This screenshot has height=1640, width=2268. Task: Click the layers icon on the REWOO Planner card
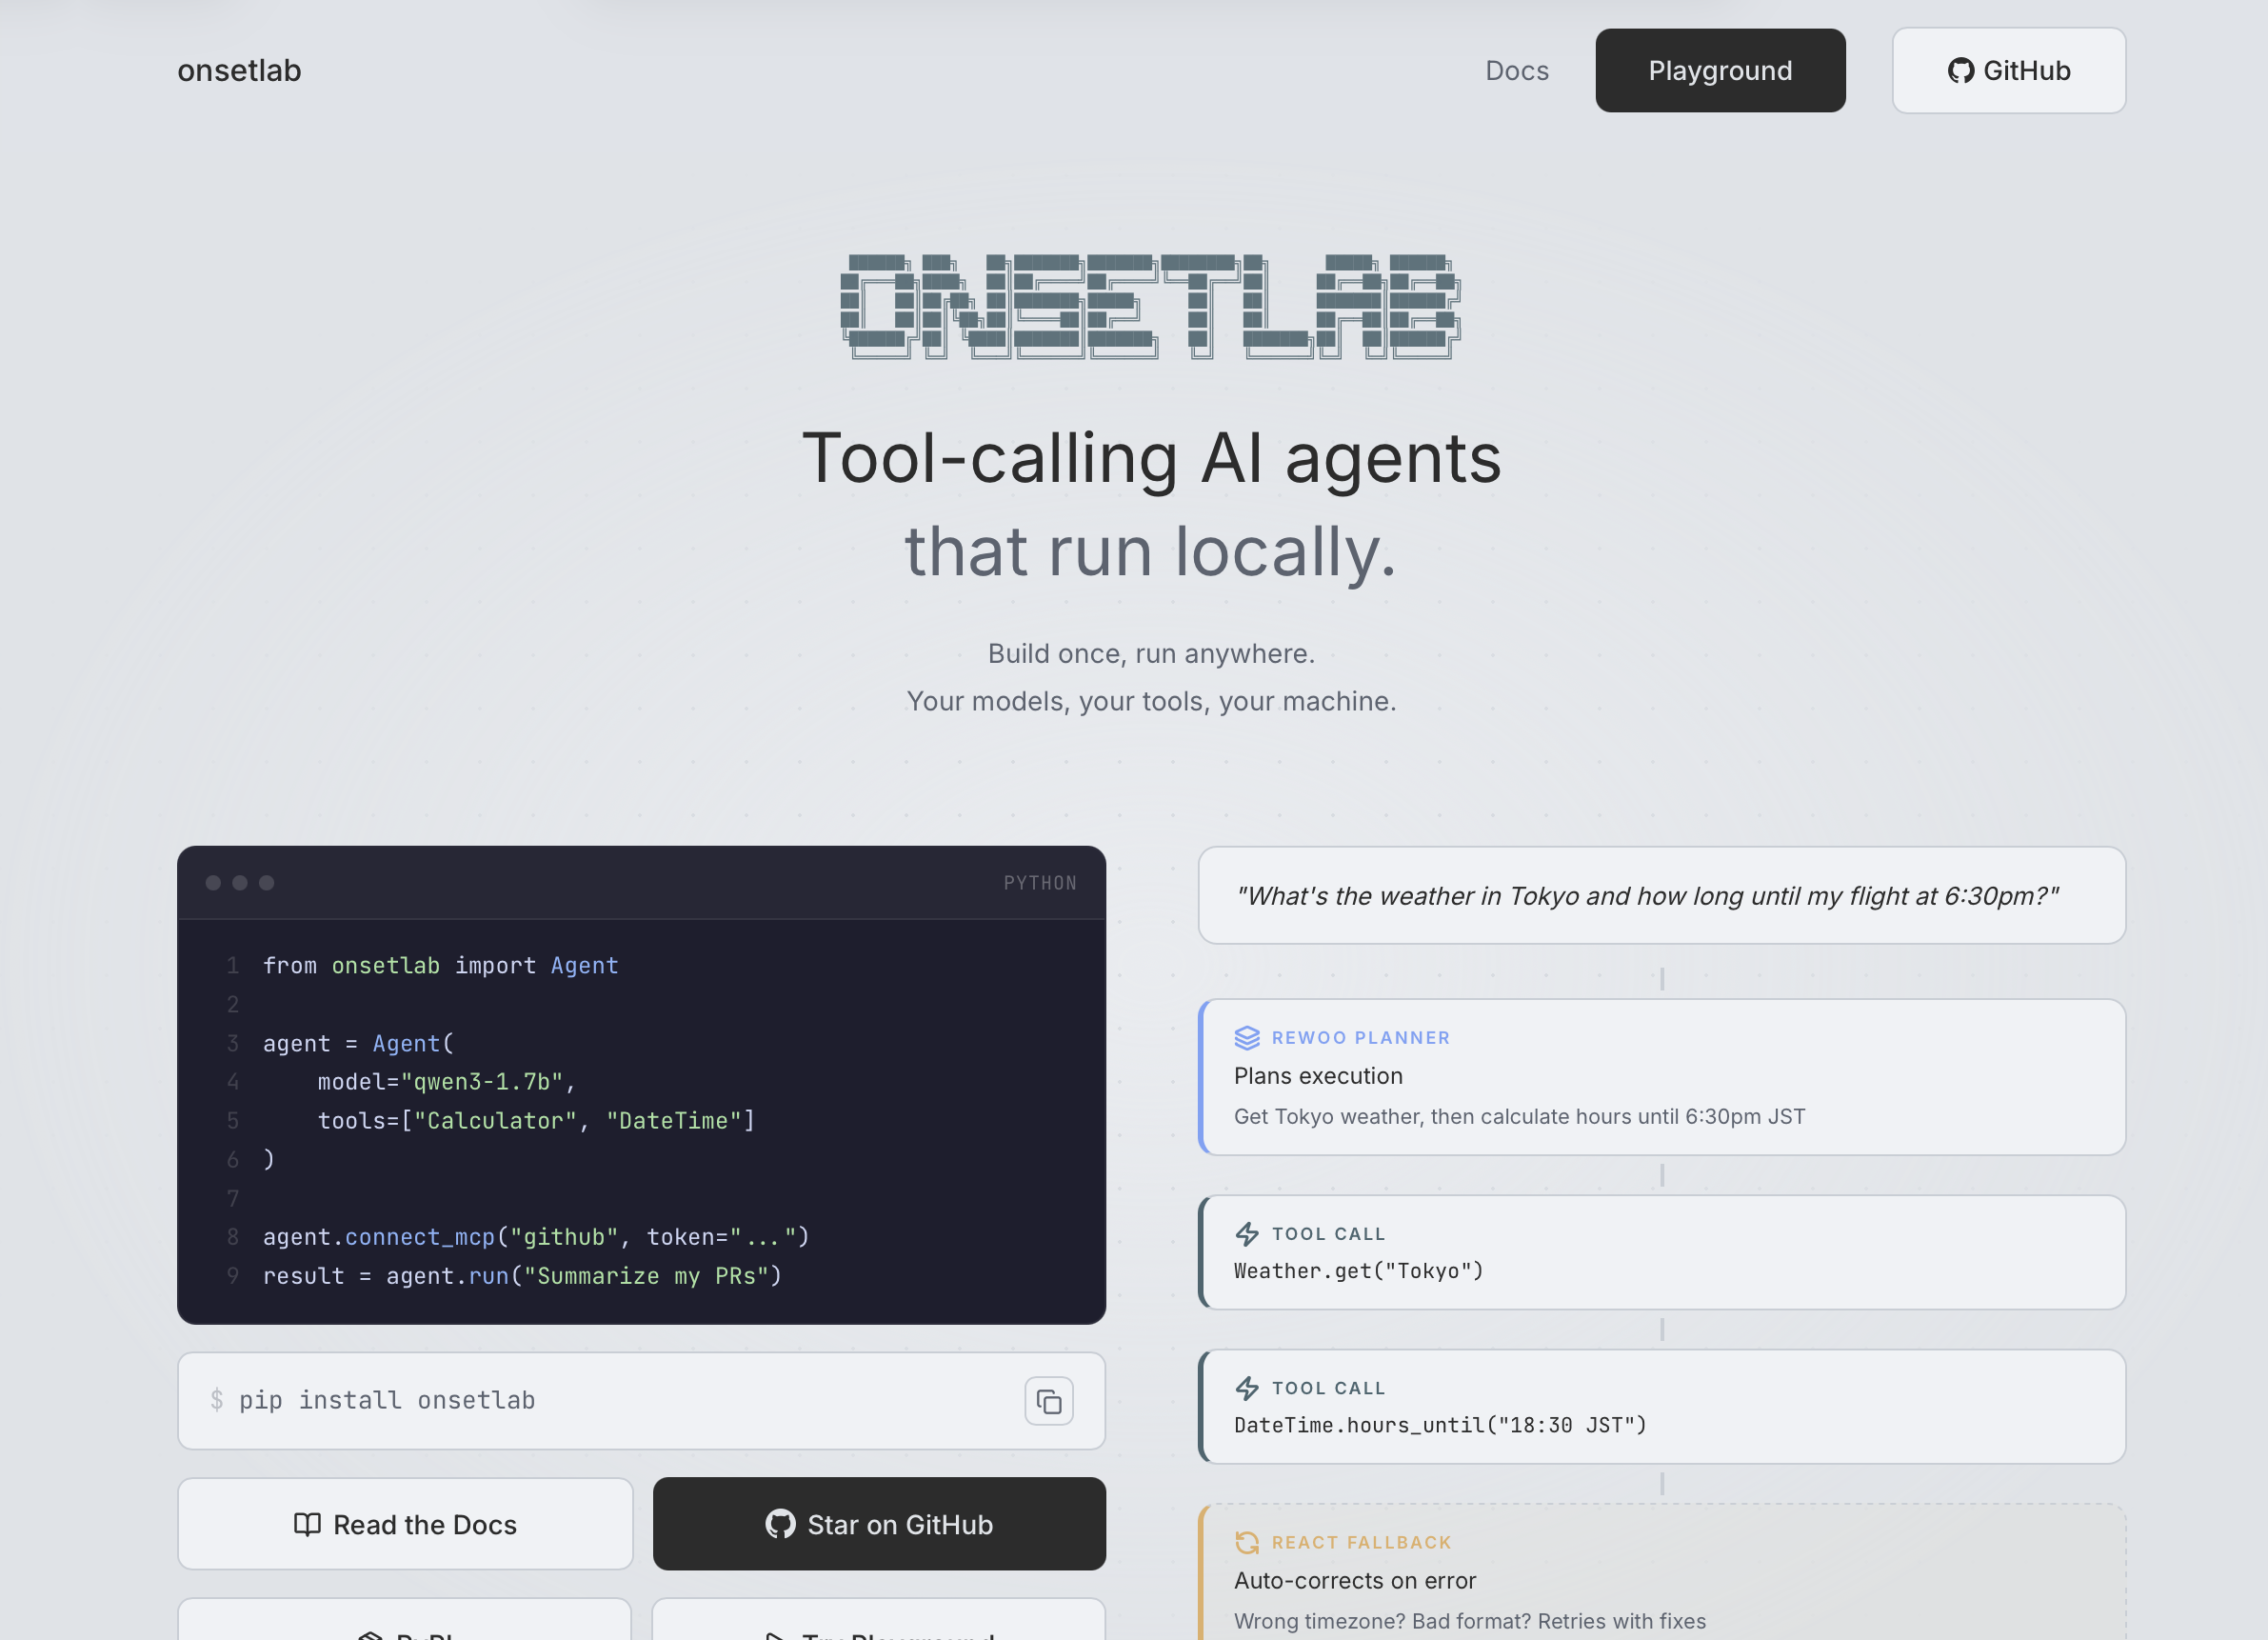click(1247, 1038)
